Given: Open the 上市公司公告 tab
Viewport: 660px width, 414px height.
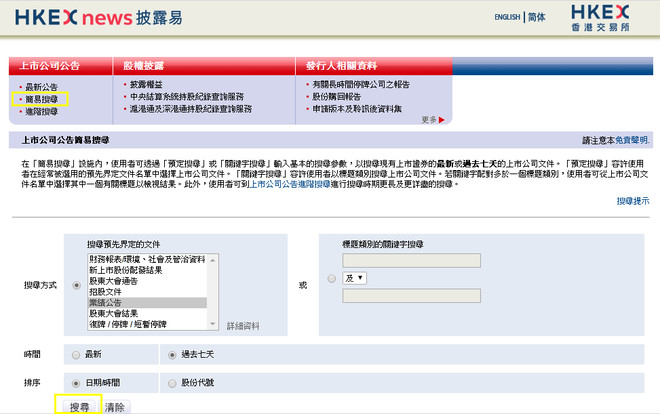Looking at the screenshot, I should [x=50, y=66].
